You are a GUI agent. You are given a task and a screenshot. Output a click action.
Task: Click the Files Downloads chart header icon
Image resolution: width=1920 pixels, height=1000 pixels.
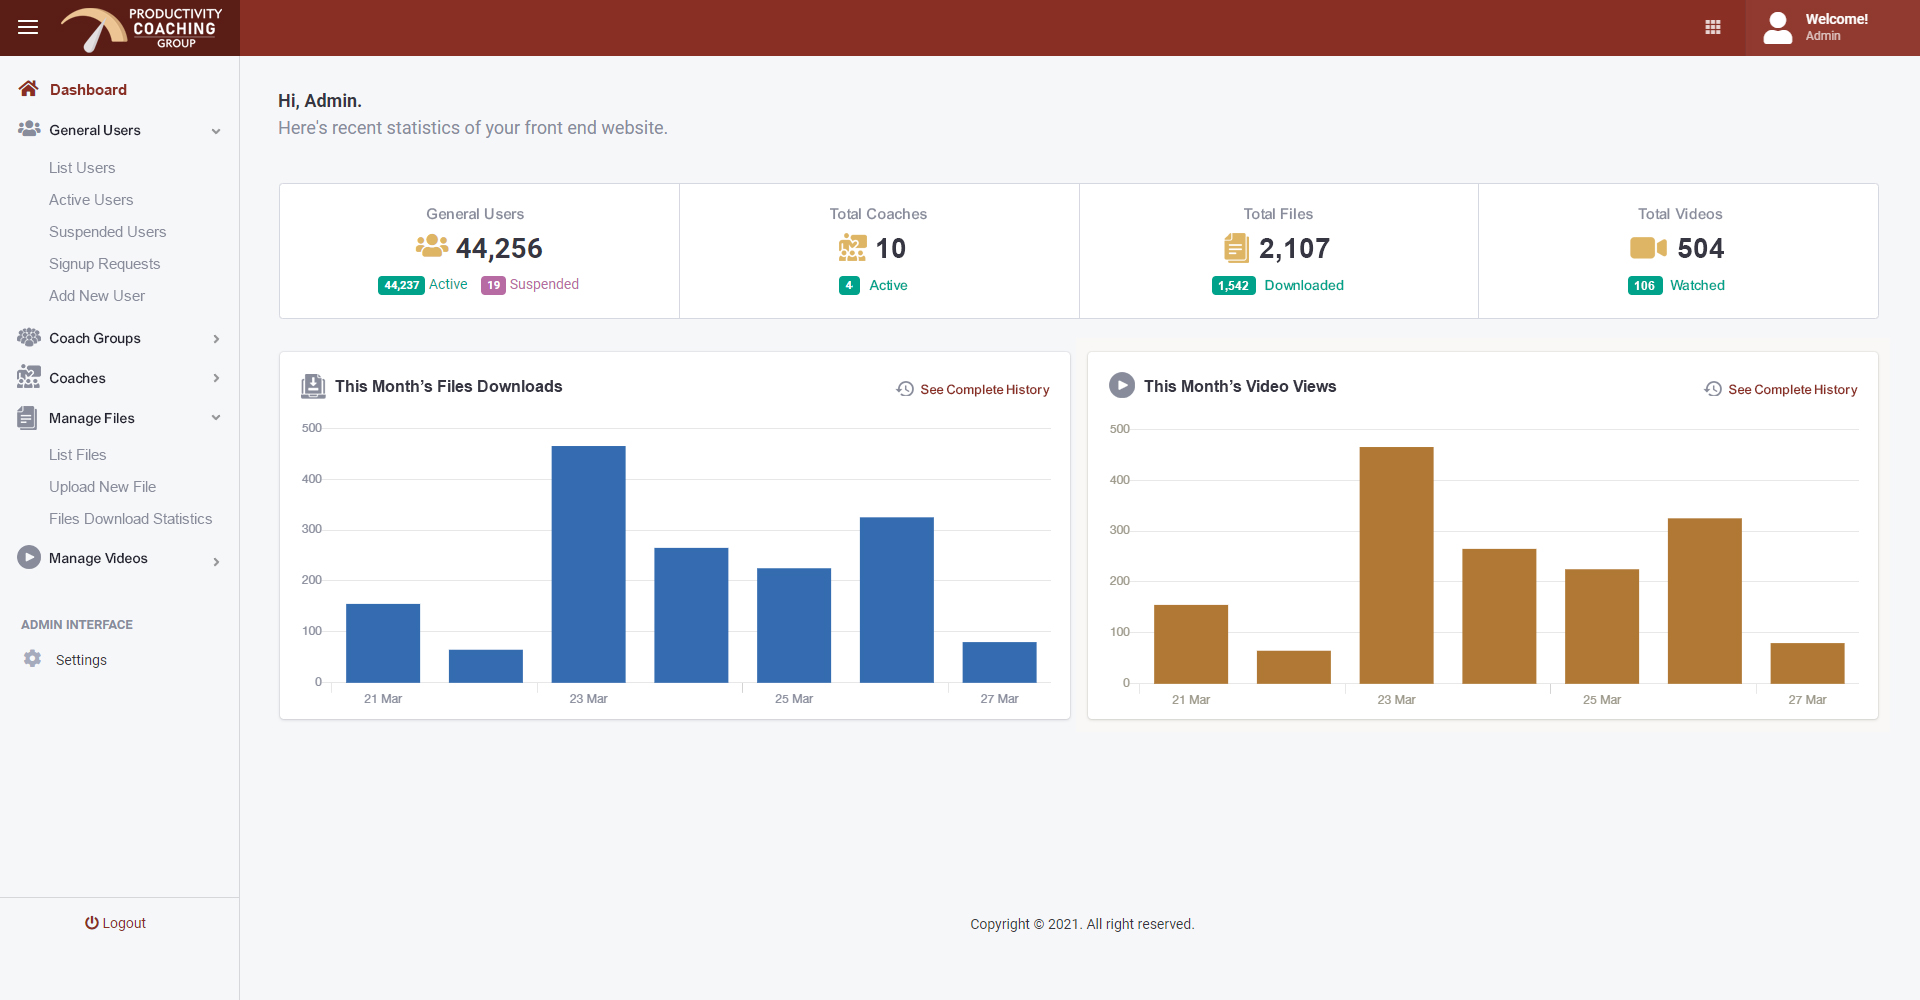tap(313, 386)
